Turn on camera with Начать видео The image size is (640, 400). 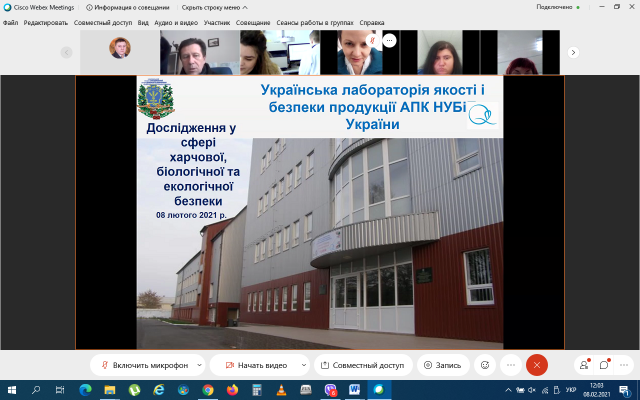[256, 365]
